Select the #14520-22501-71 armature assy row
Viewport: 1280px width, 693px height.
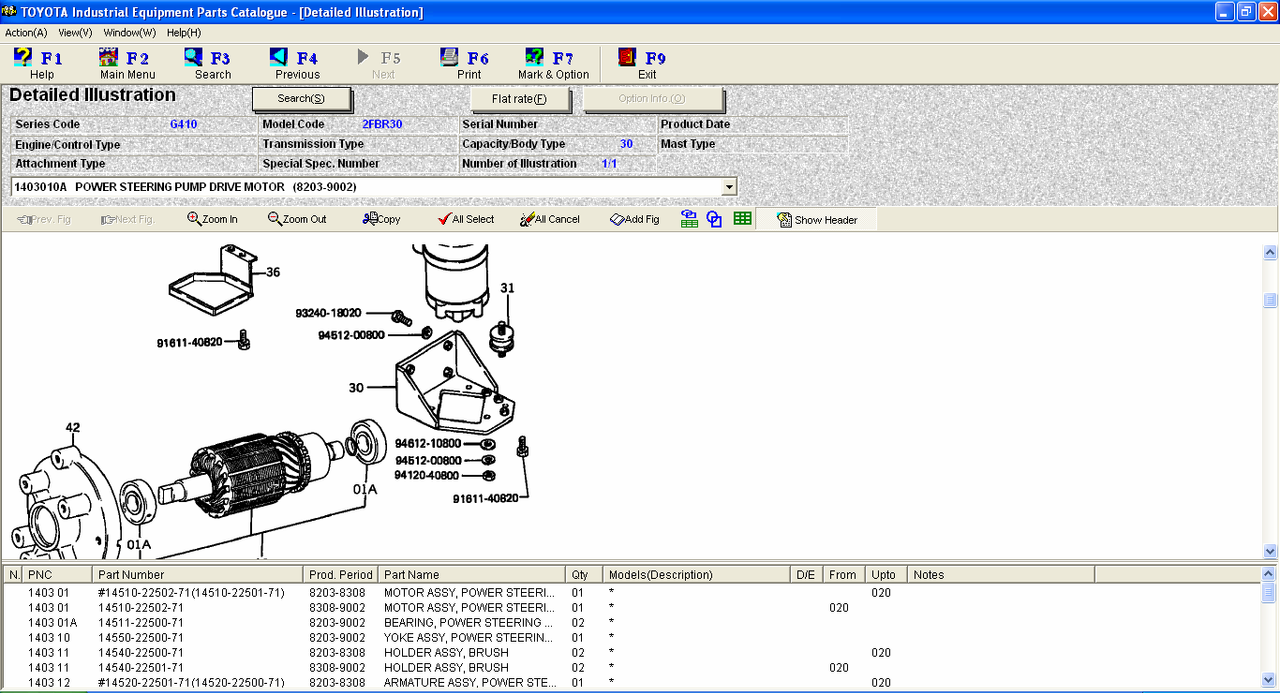coord(632,682)
